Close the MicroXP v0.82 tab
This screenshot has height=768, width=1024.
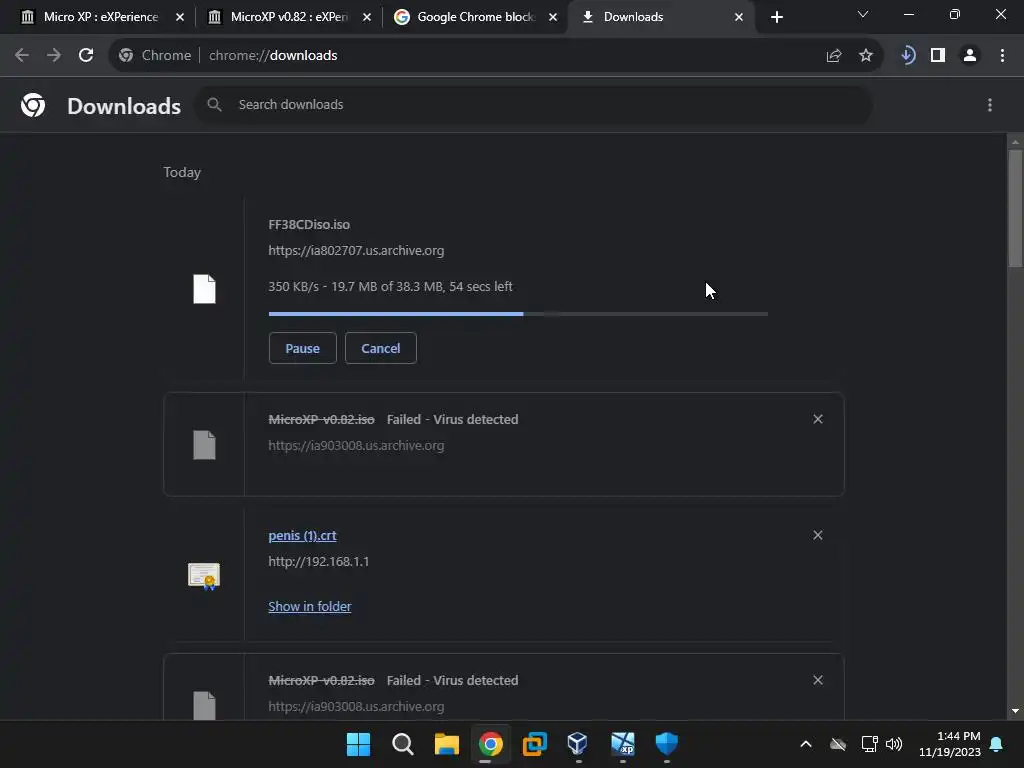point(367,17)
